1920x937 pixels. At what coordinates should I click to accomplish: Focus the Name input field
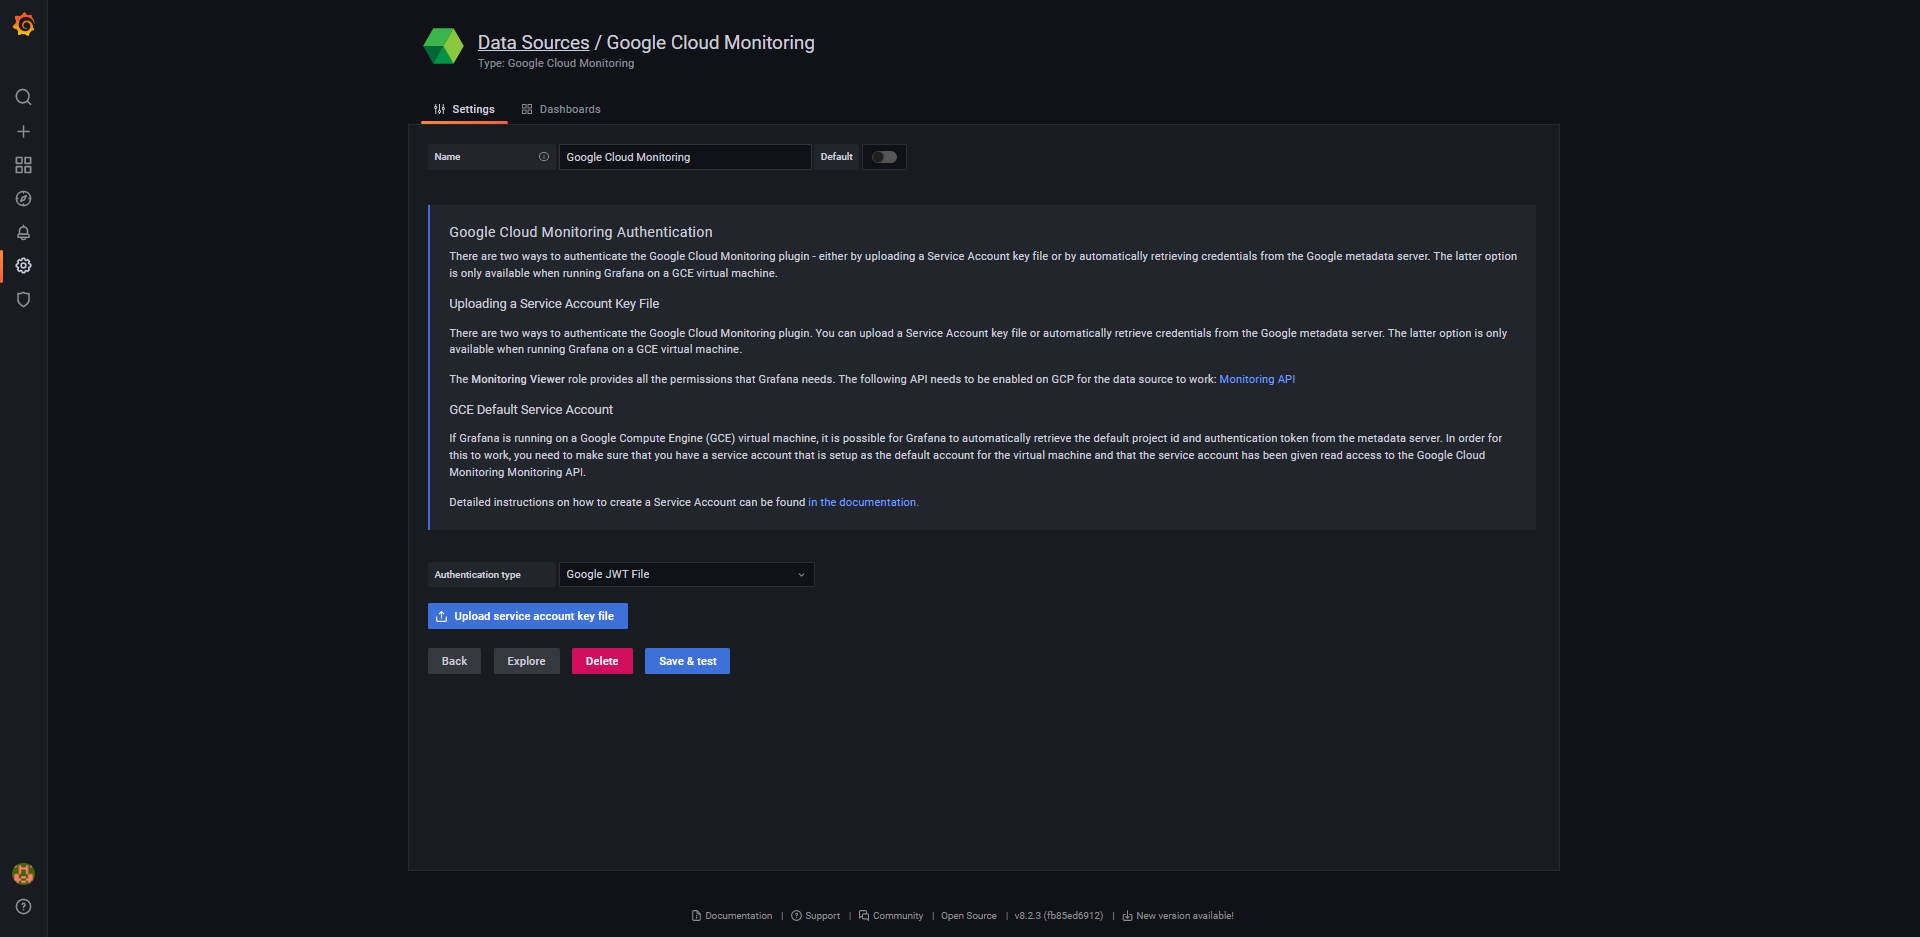click(685, 157)
